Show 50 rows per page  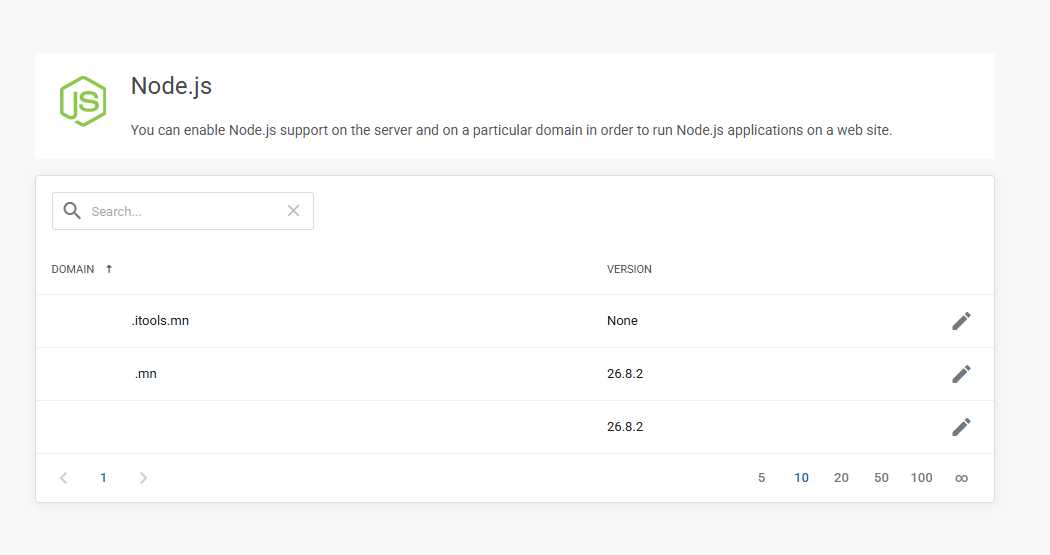[x=881, y=478]
